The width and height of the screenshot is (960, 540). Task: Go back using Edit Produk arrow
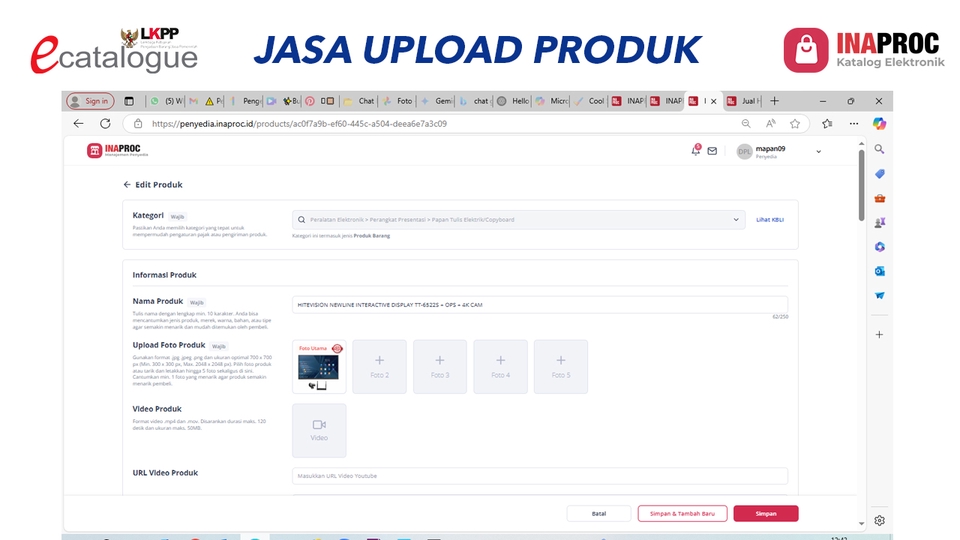pos(127,184)
